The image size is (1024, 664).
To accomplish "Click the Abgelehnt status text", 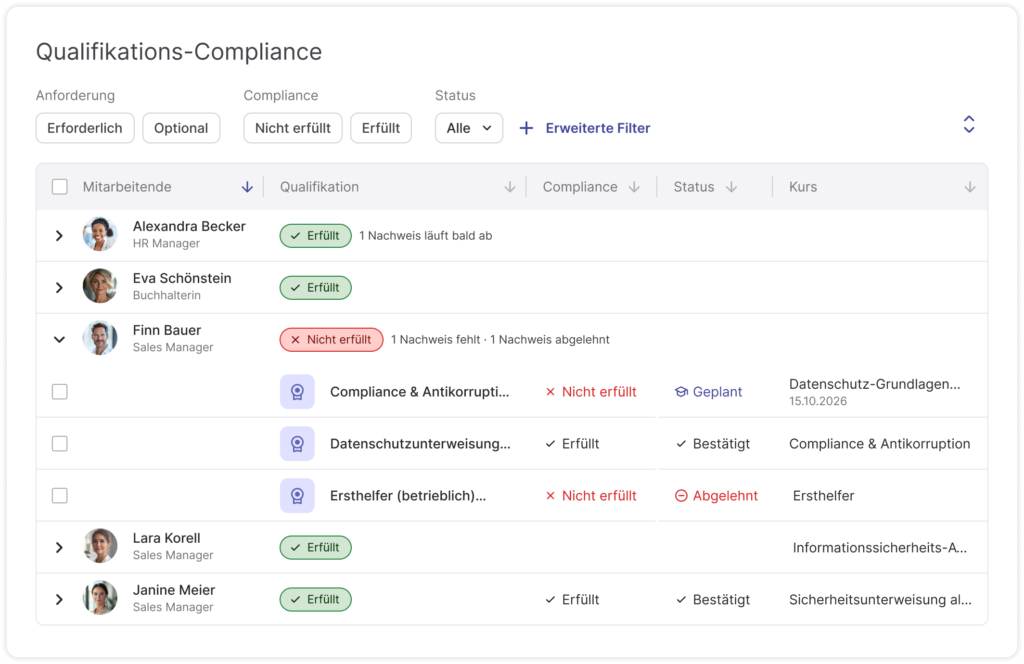I will coord(725,496).
